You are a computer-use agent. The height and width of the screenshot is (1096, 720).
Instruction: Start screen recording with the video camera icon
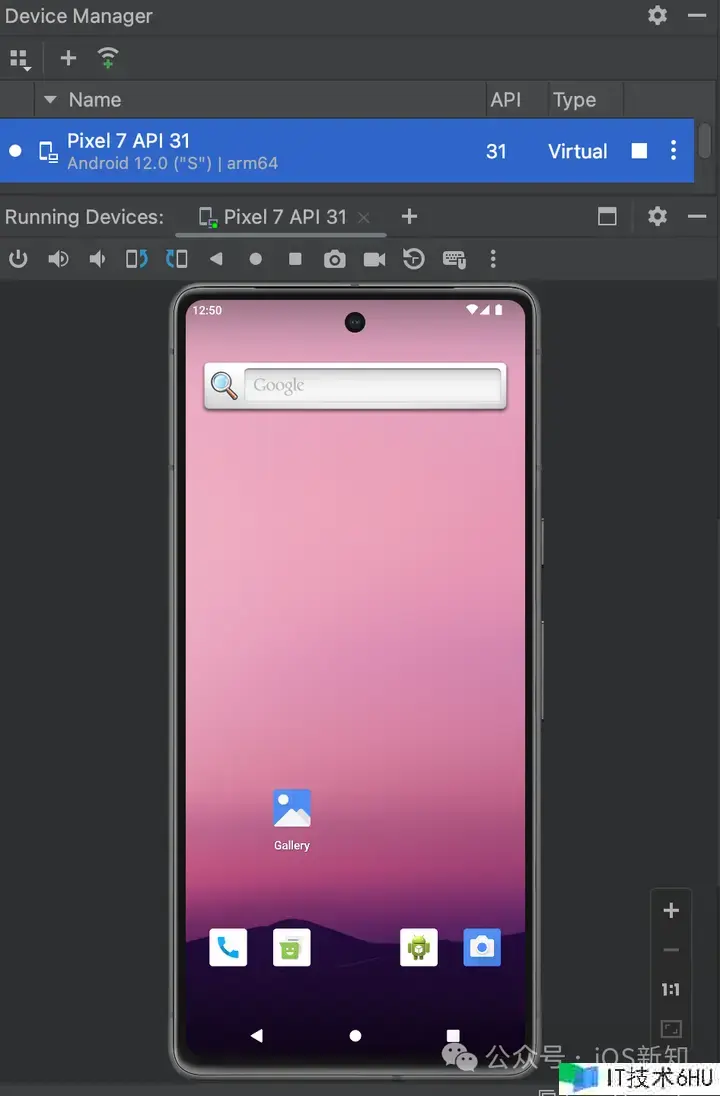(x=374, y=259)
